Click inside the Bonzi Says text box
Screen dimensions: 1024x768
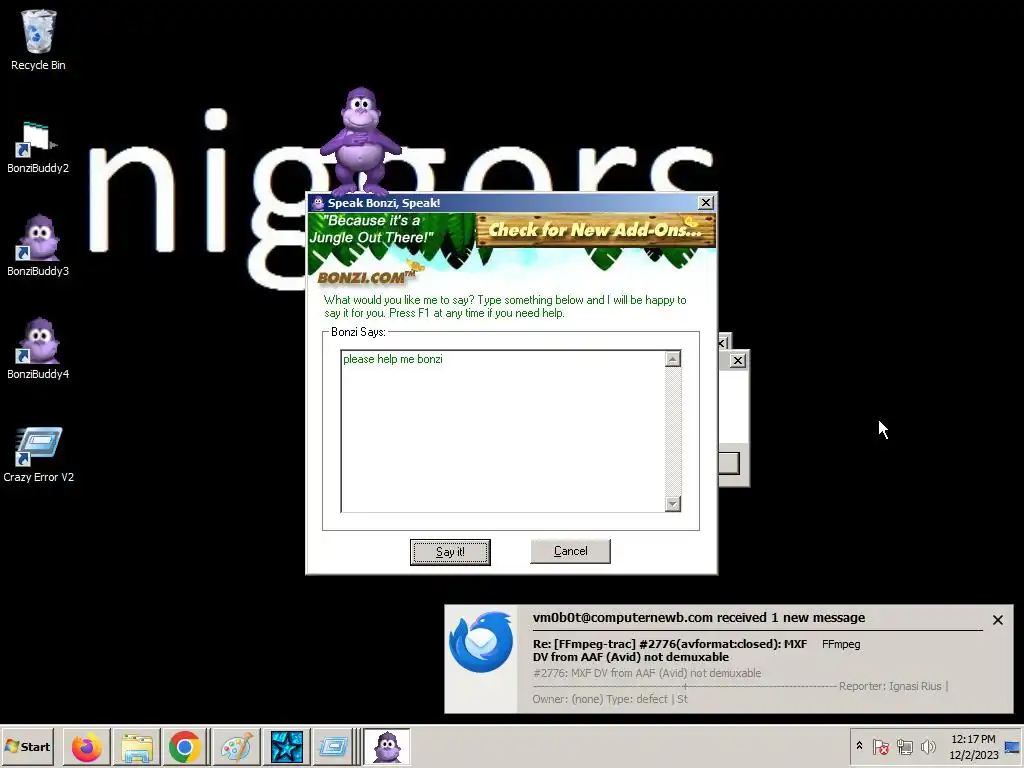point(502,431)
